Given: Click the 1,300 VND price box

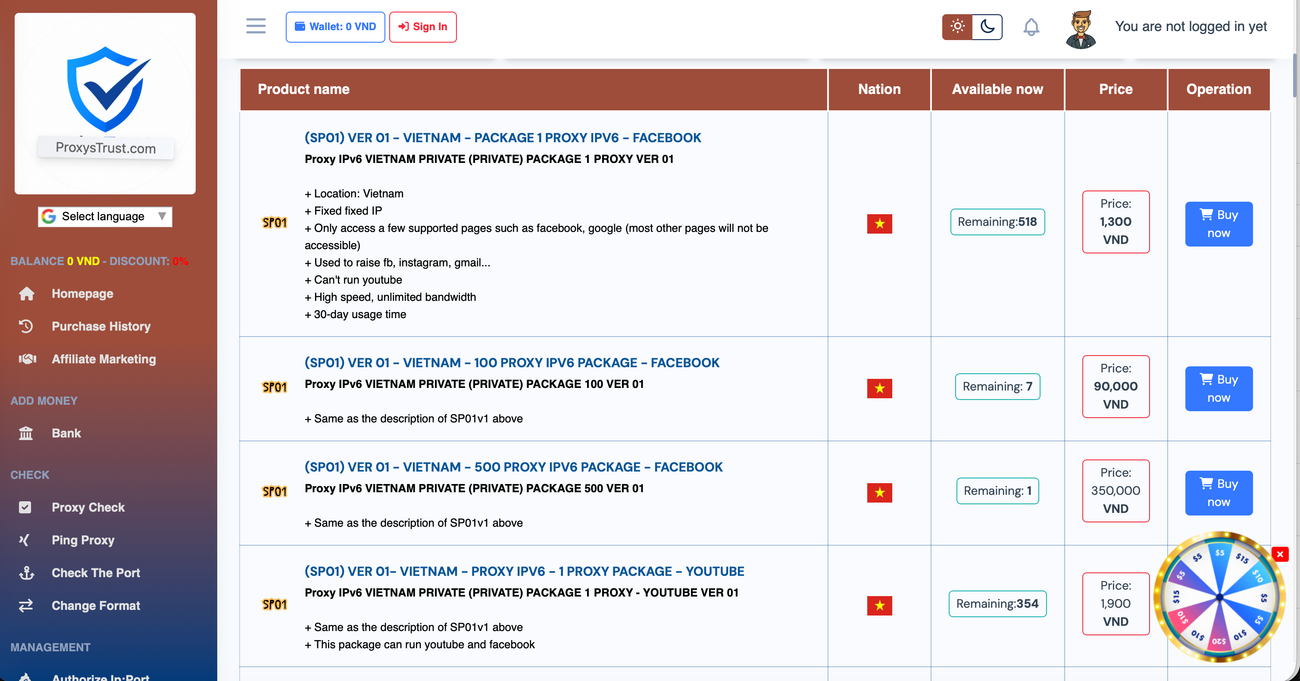Looking at the screenshot, I should click(x=1116, y=222).
